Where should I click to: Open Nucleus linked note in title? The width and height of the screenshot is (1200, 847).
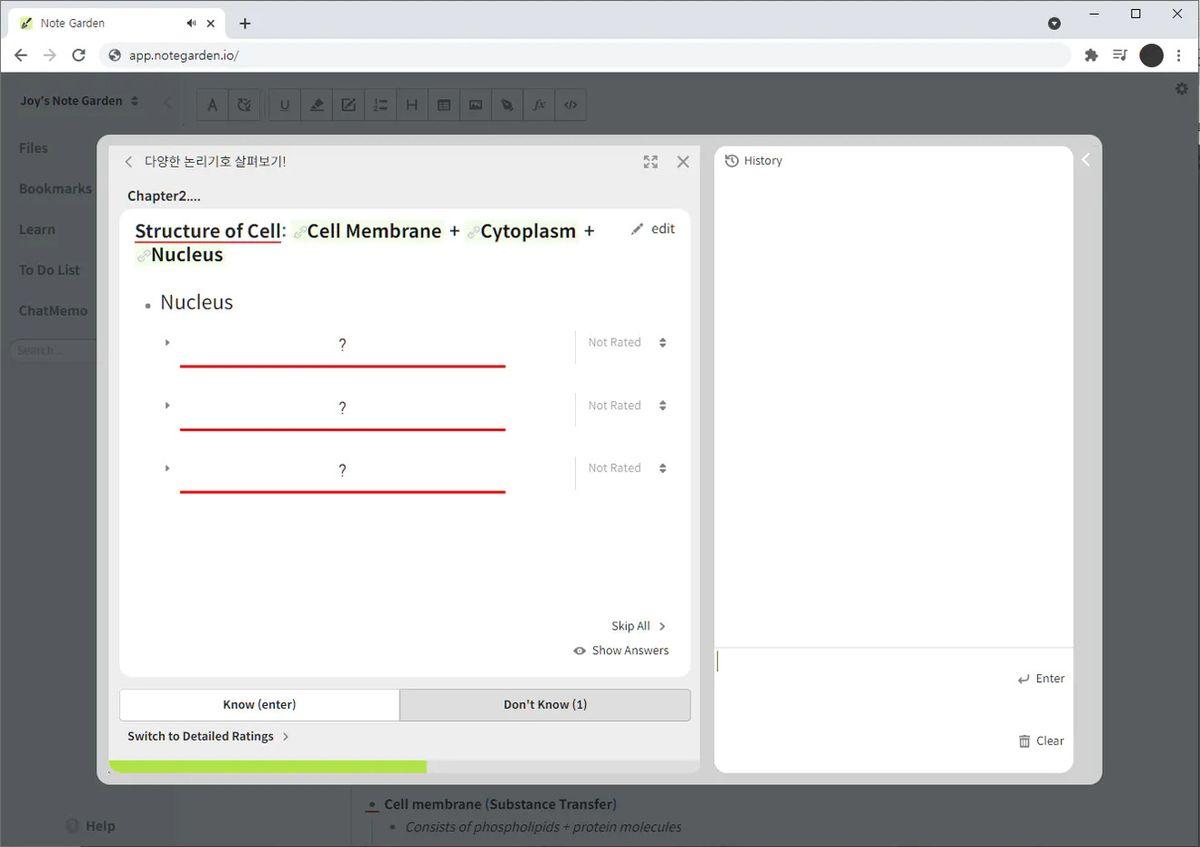[x=179, y=255]
